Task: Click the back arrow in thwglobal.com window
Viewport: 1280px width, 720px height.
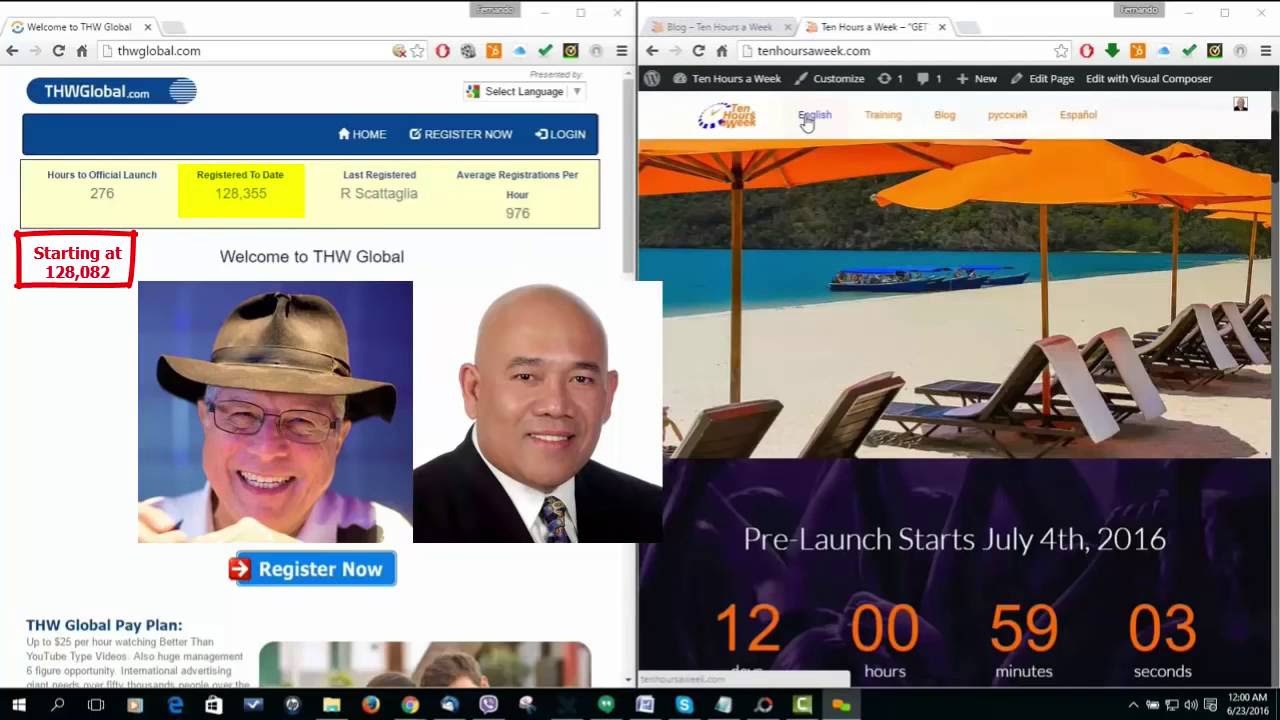Action: (x=13, y=51)
